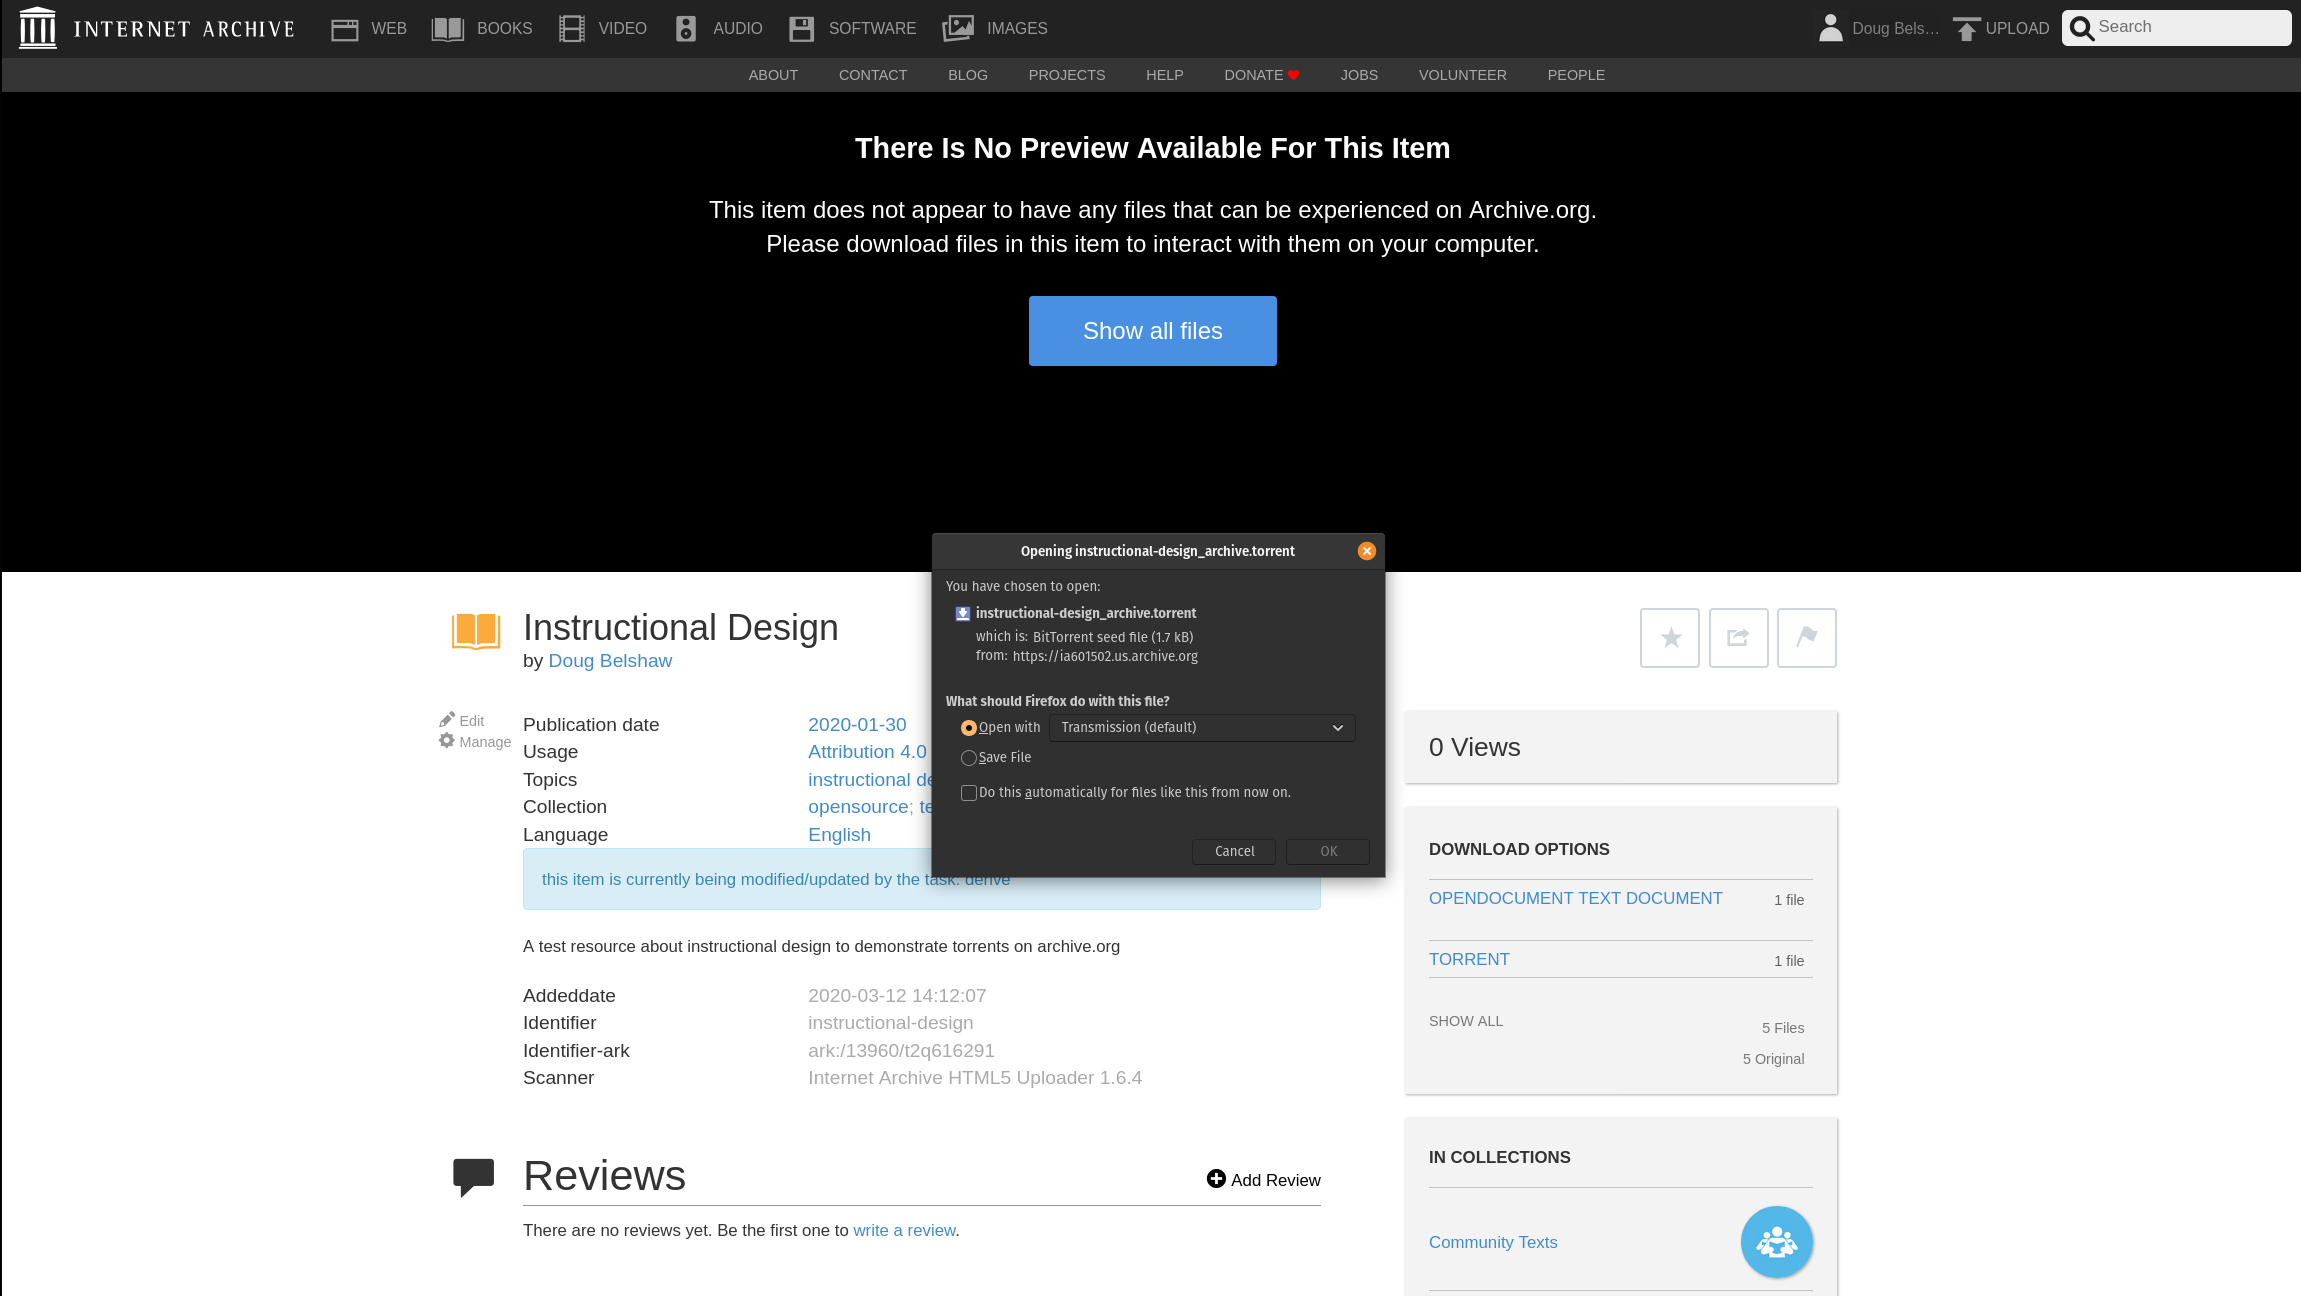
Task: Select the AUDIO section icon
Action: [x=686, y=28]
